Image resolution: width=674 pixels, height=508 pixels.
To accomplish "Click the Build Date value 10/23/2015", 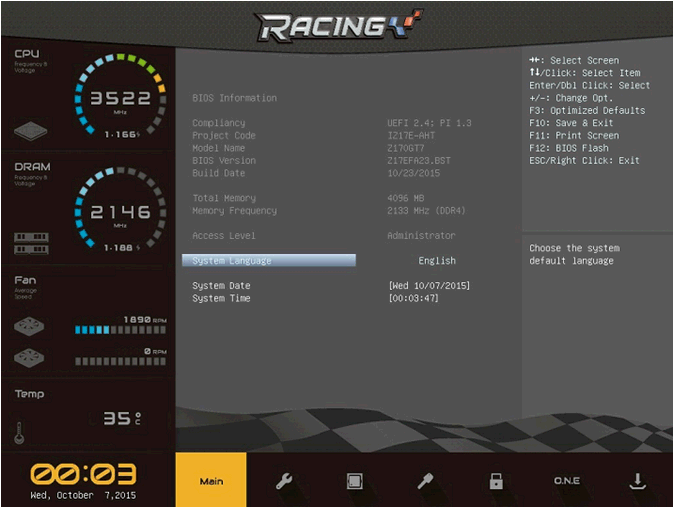I will tap(414, 173).
